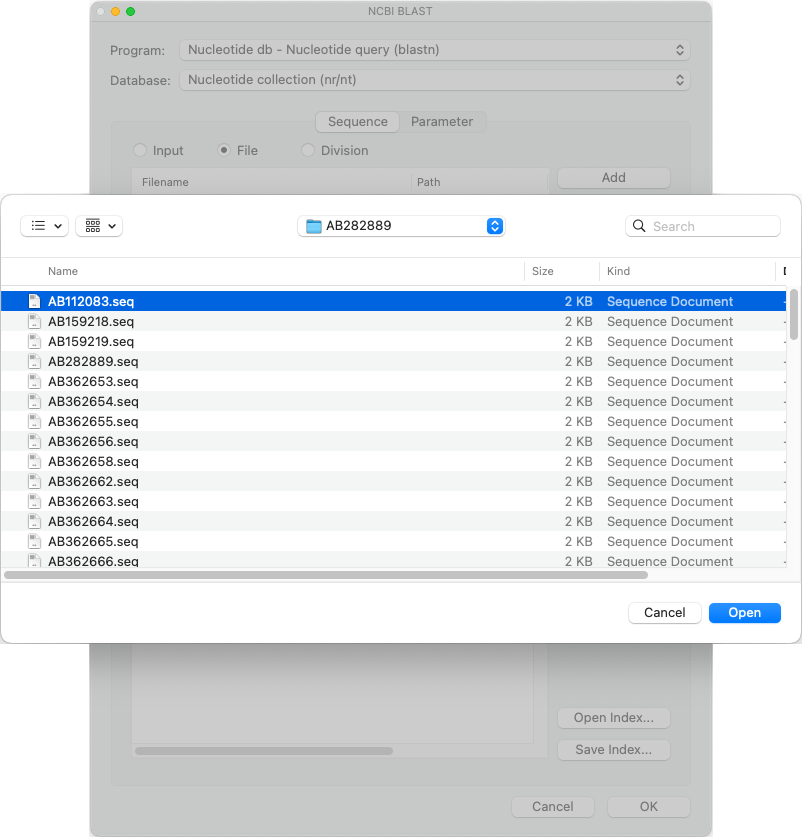
Task: Click the file icon for AB362665.seq
Action: click(x=34, y=541)
